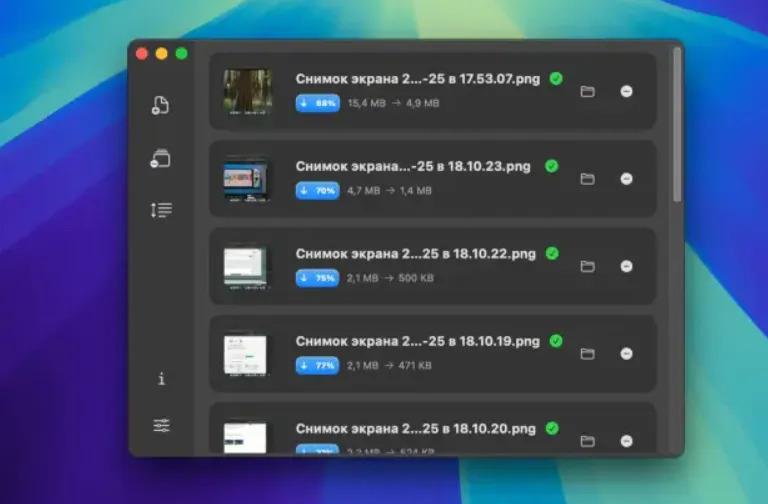This screenshot has width=768, height=504.
Task: Open the settings sliders icon in sidebar
Action: point(162,425)
